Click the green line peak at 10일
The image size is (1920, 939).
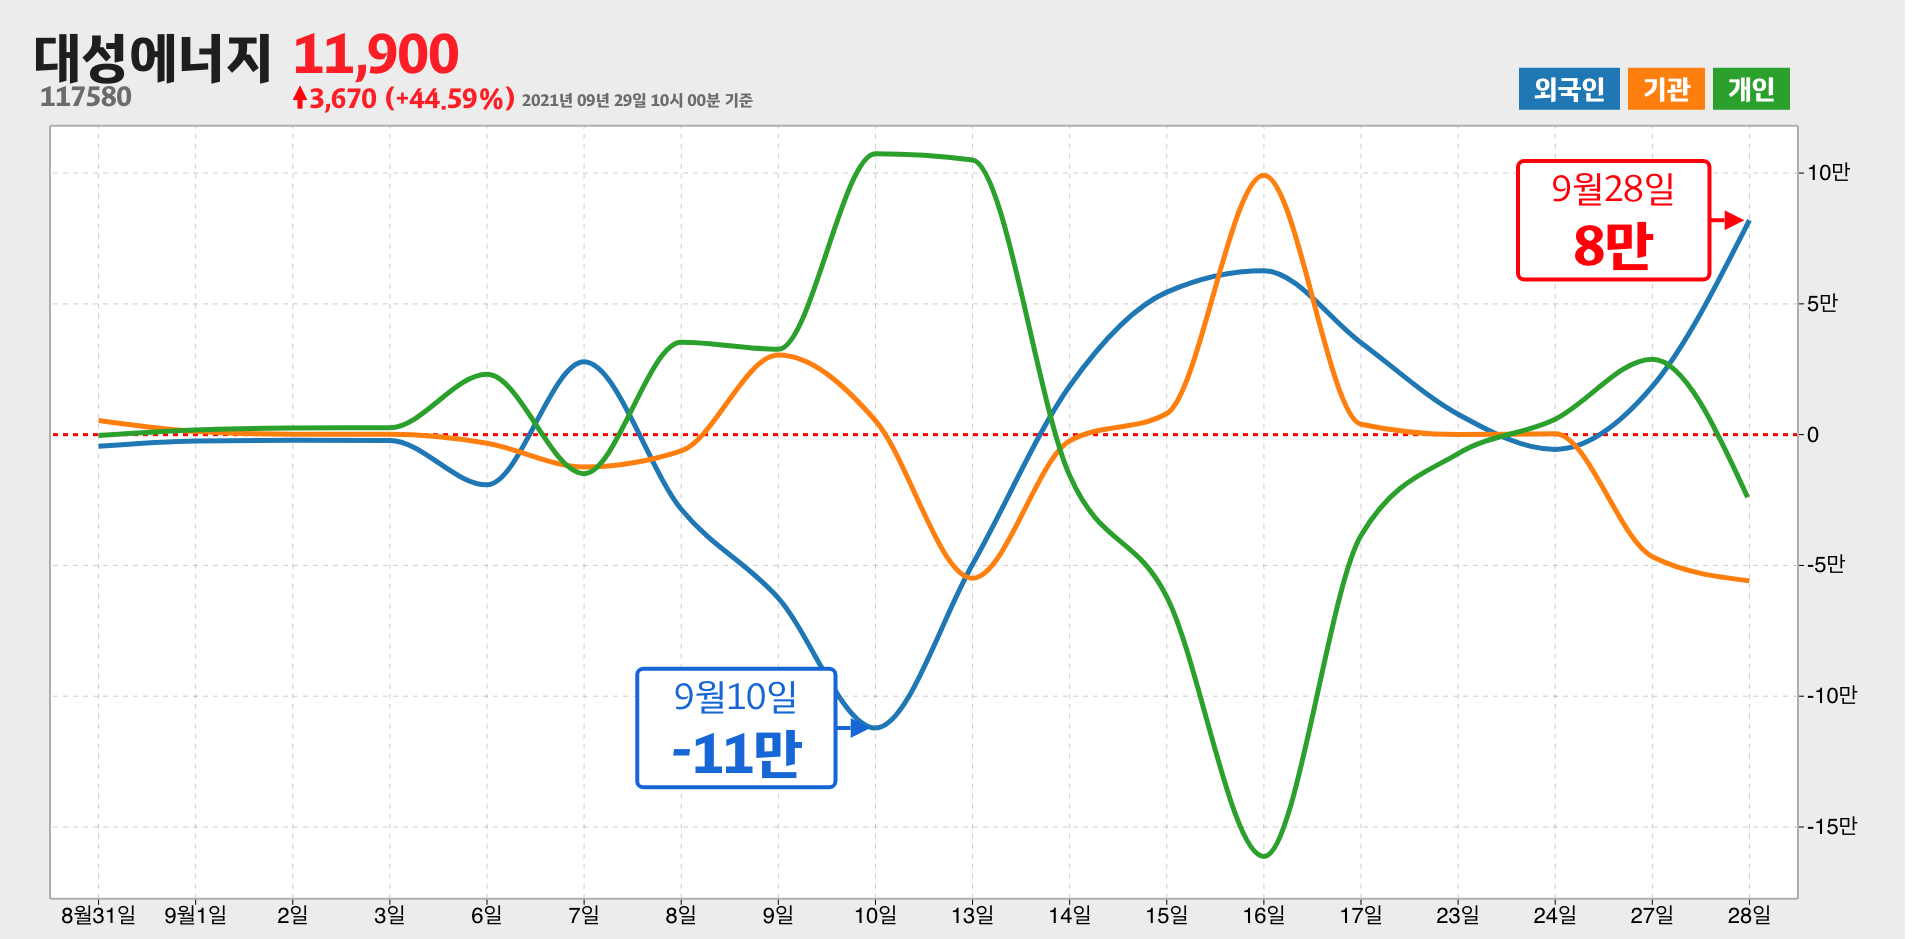click(x=875, y=154)
